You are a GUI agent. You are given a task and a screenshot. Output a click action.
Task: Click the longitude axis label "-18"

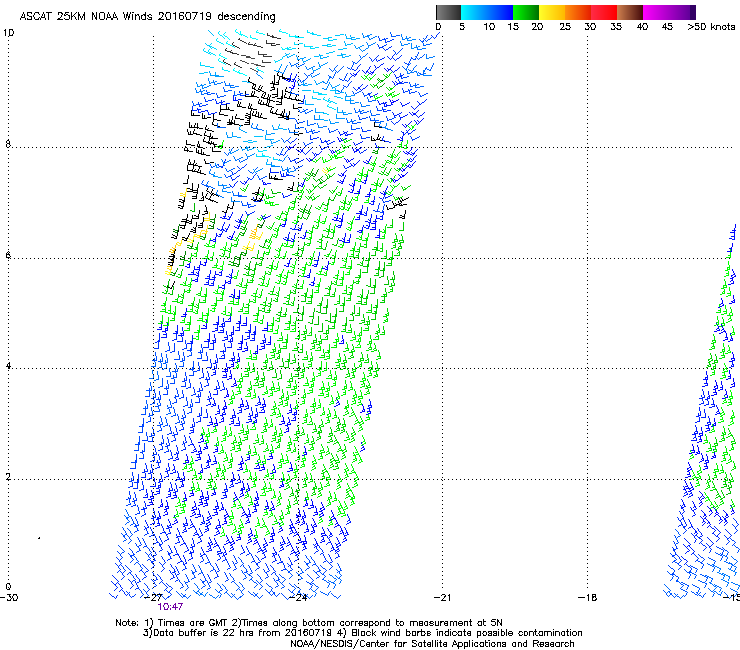(x=587, y=598)
